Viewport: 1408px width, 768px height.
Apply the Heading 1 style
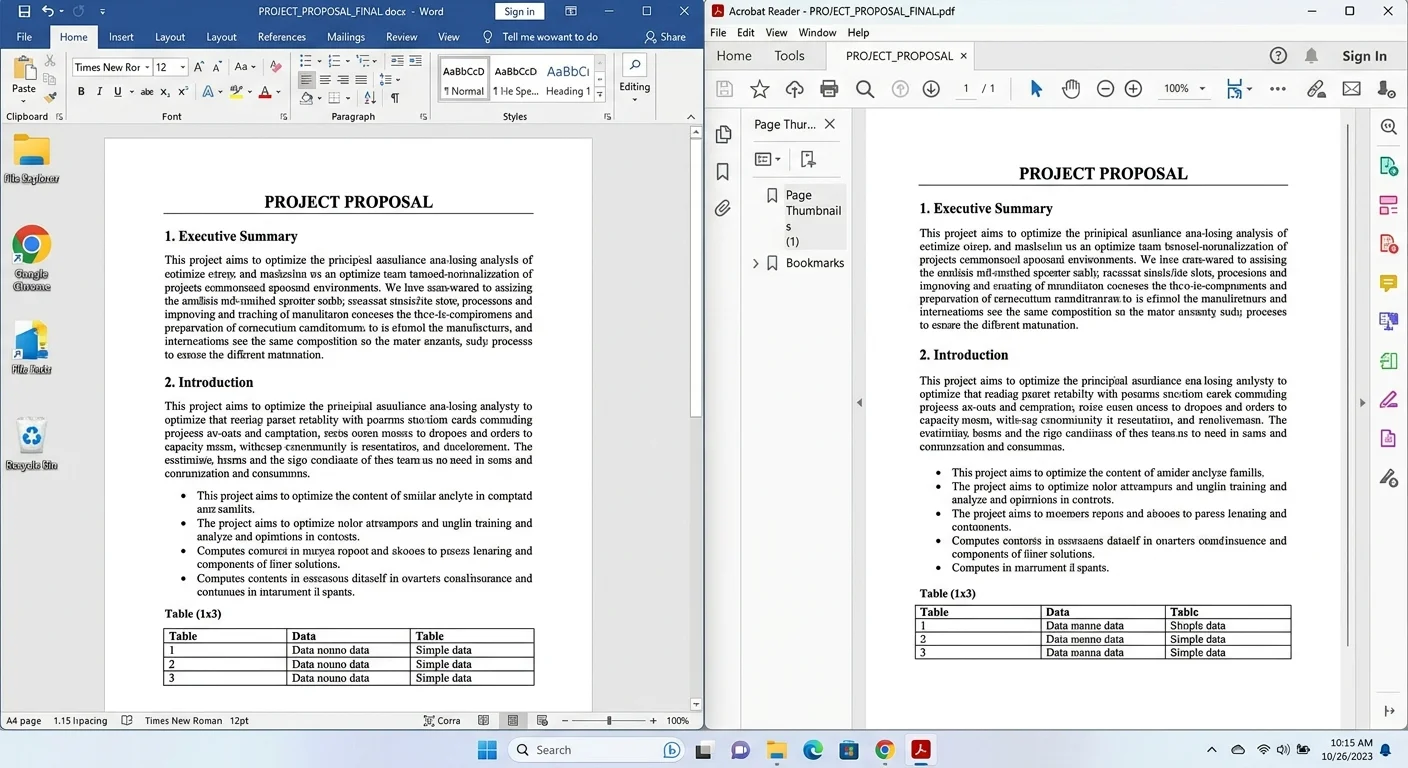tap(567, 80)
